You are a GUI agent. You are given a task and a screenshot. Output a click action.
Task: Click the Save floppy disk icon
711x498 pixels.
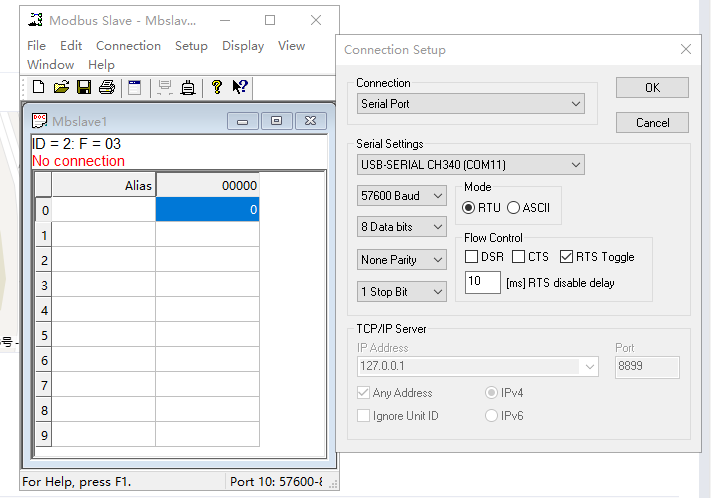[x=84, y=88]
